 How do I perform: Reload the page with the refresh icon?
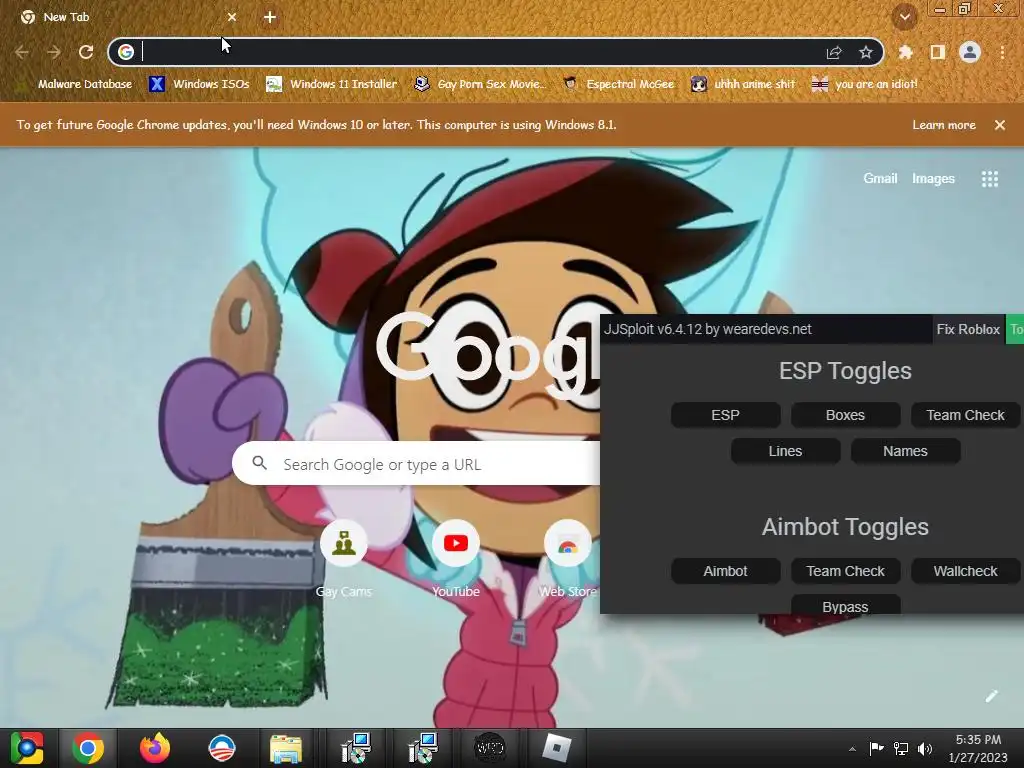(86, 52)
